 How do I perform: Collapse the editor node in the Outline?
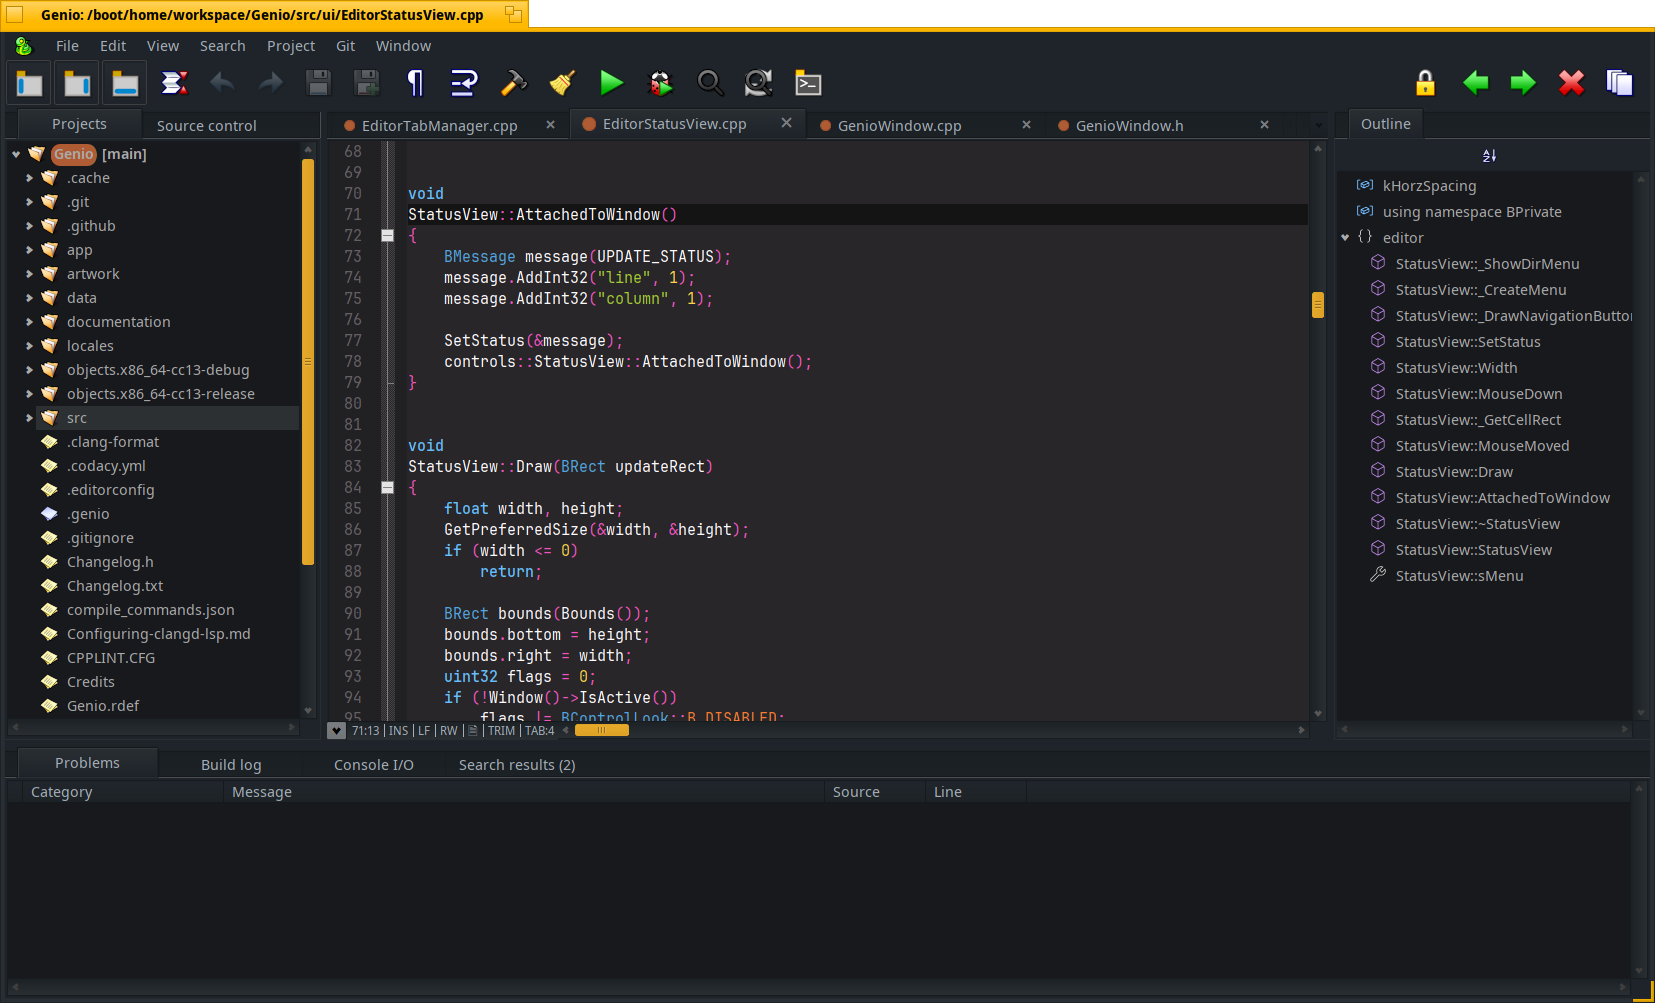(x=1346, y=237)
